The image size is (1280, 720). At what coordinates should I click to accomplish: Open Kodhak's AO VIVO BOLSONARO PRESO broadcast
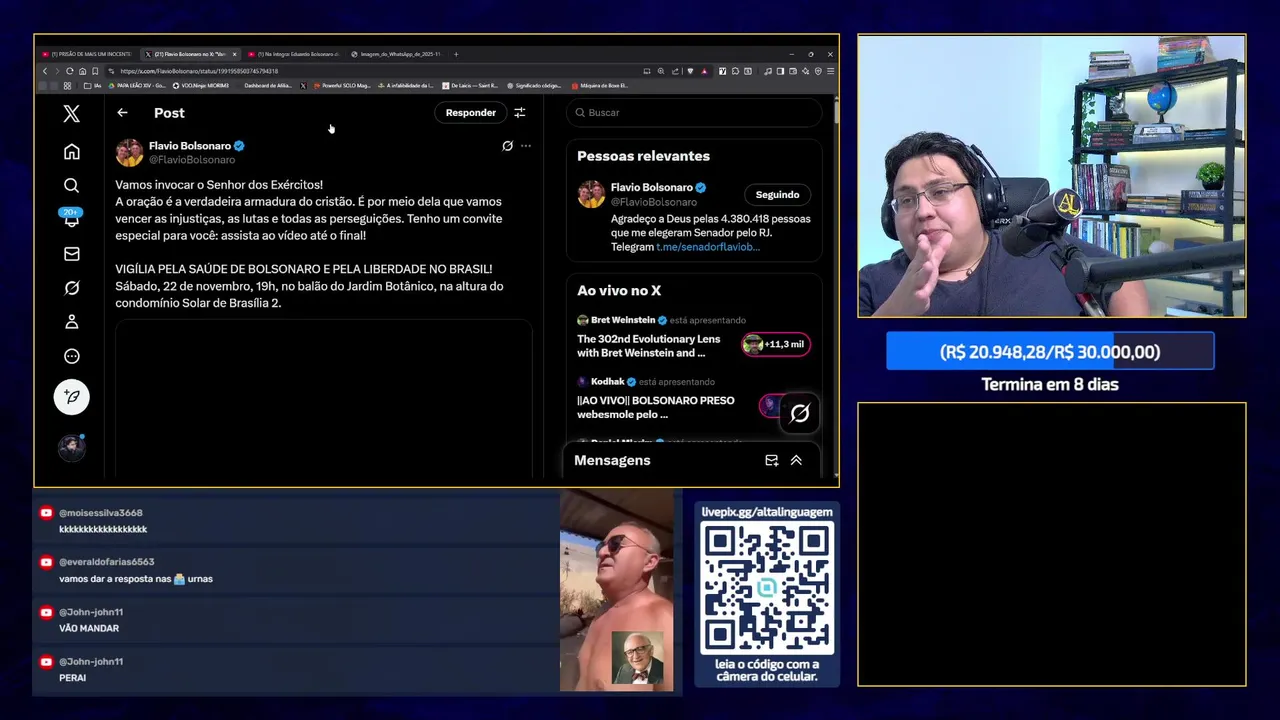[655, 407]
